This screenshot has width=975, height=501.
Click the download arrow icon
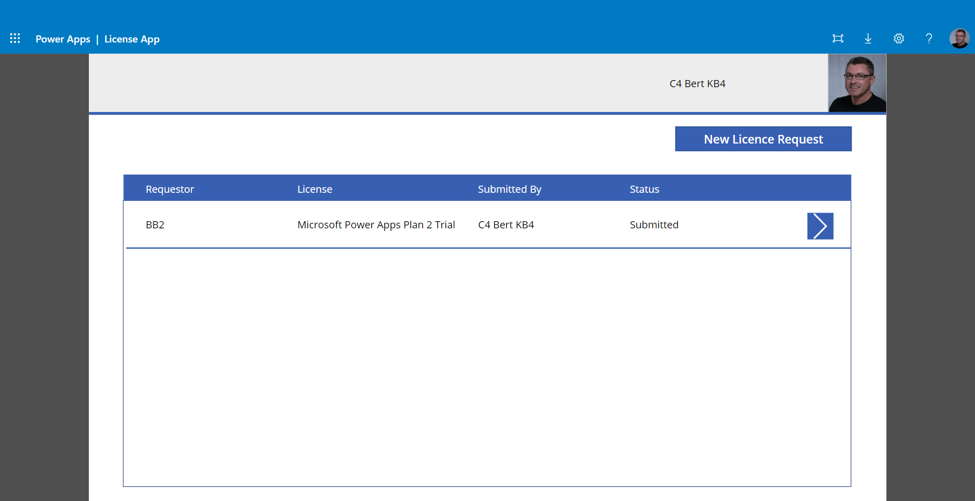[x=868, y=39]
